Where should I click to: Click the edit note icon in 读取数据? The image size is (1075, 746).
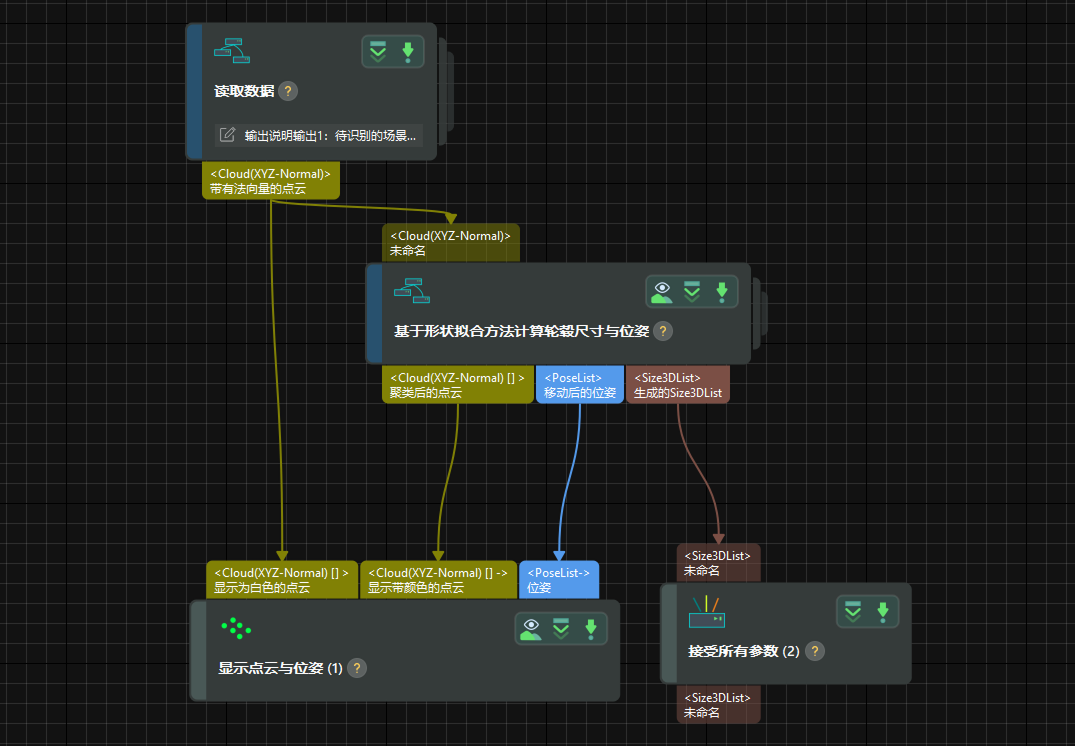click(x=227, y=135)
